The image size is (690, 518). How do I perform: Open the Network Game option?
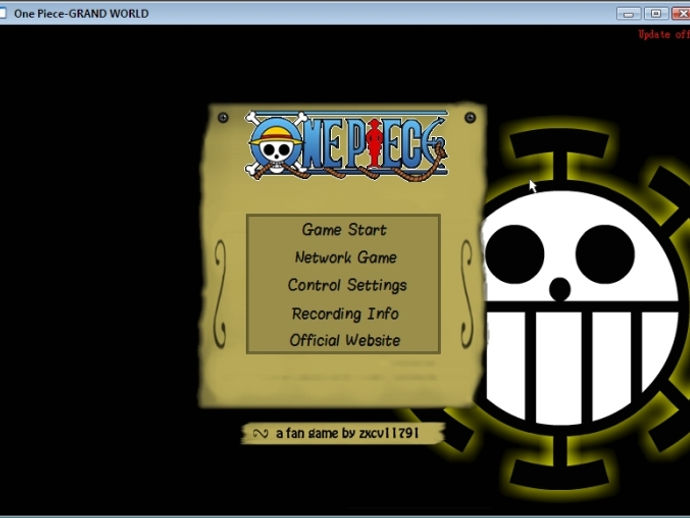pyautogui.click(x=345, y=257)
